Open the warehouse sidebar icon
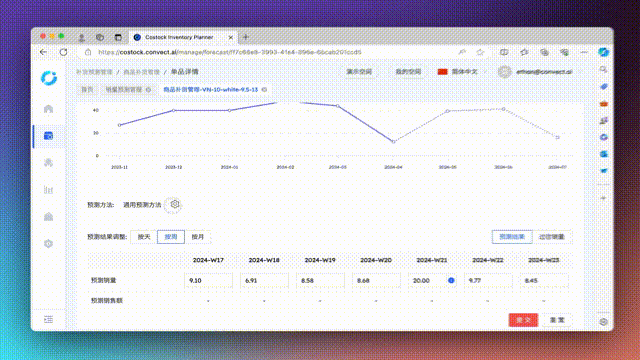The width and height of the screenshot is (640, 360). [x=49, y=216]
